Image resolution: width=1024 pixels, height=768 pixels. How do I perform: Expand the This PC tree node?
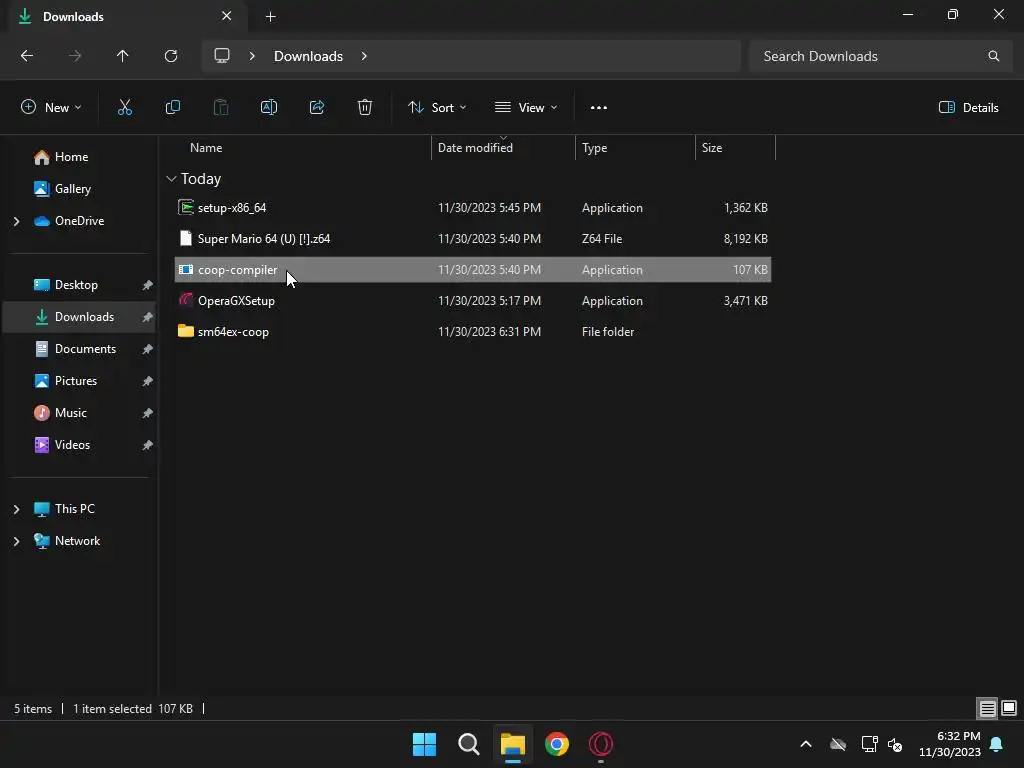[x=16, y=509]
